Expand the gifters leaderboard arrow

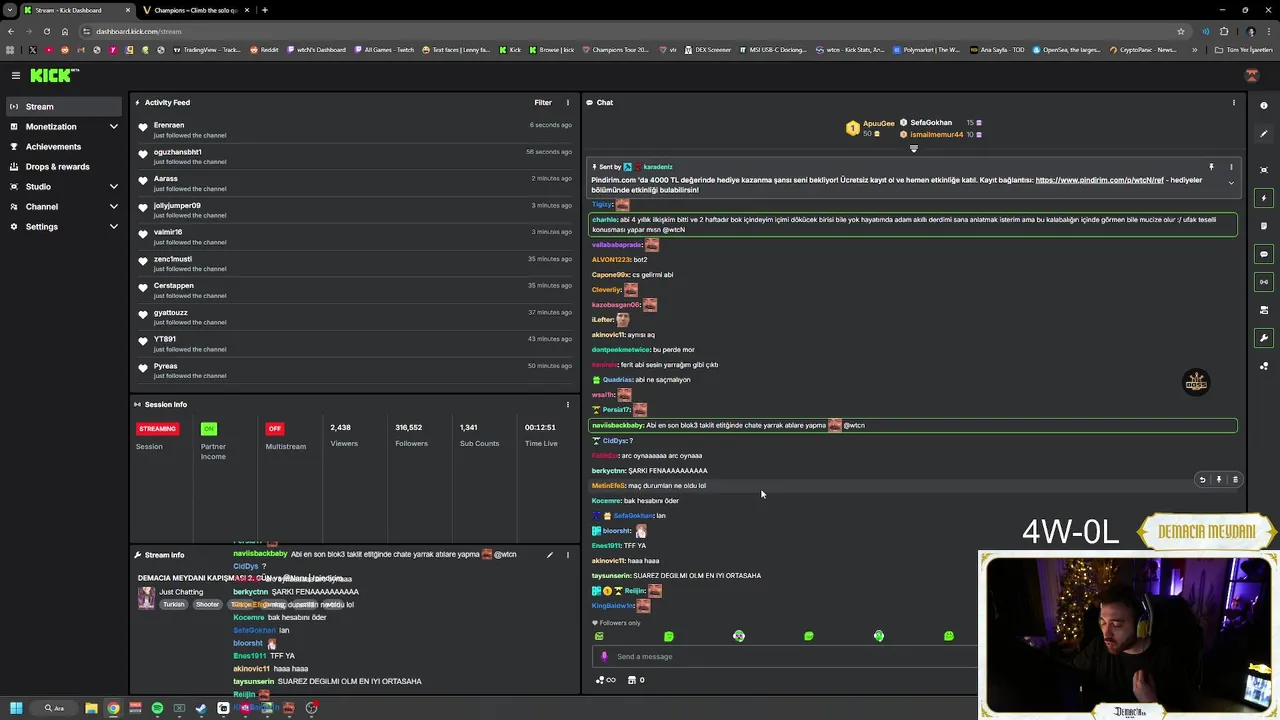pos(913,149)
